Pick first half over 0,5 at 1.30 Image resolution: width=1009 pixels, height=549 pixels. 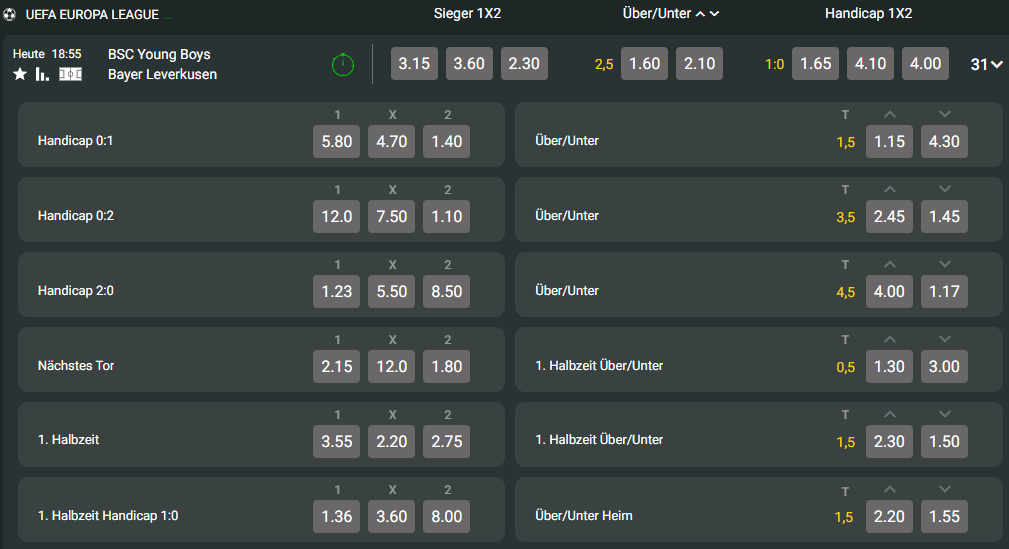pos(889,366)
